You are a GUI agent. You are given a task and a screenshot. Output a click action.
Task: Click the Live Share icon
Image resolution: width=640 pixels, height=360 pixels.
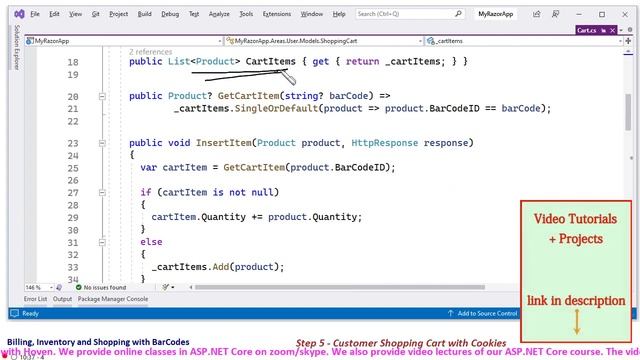point(537,14)
